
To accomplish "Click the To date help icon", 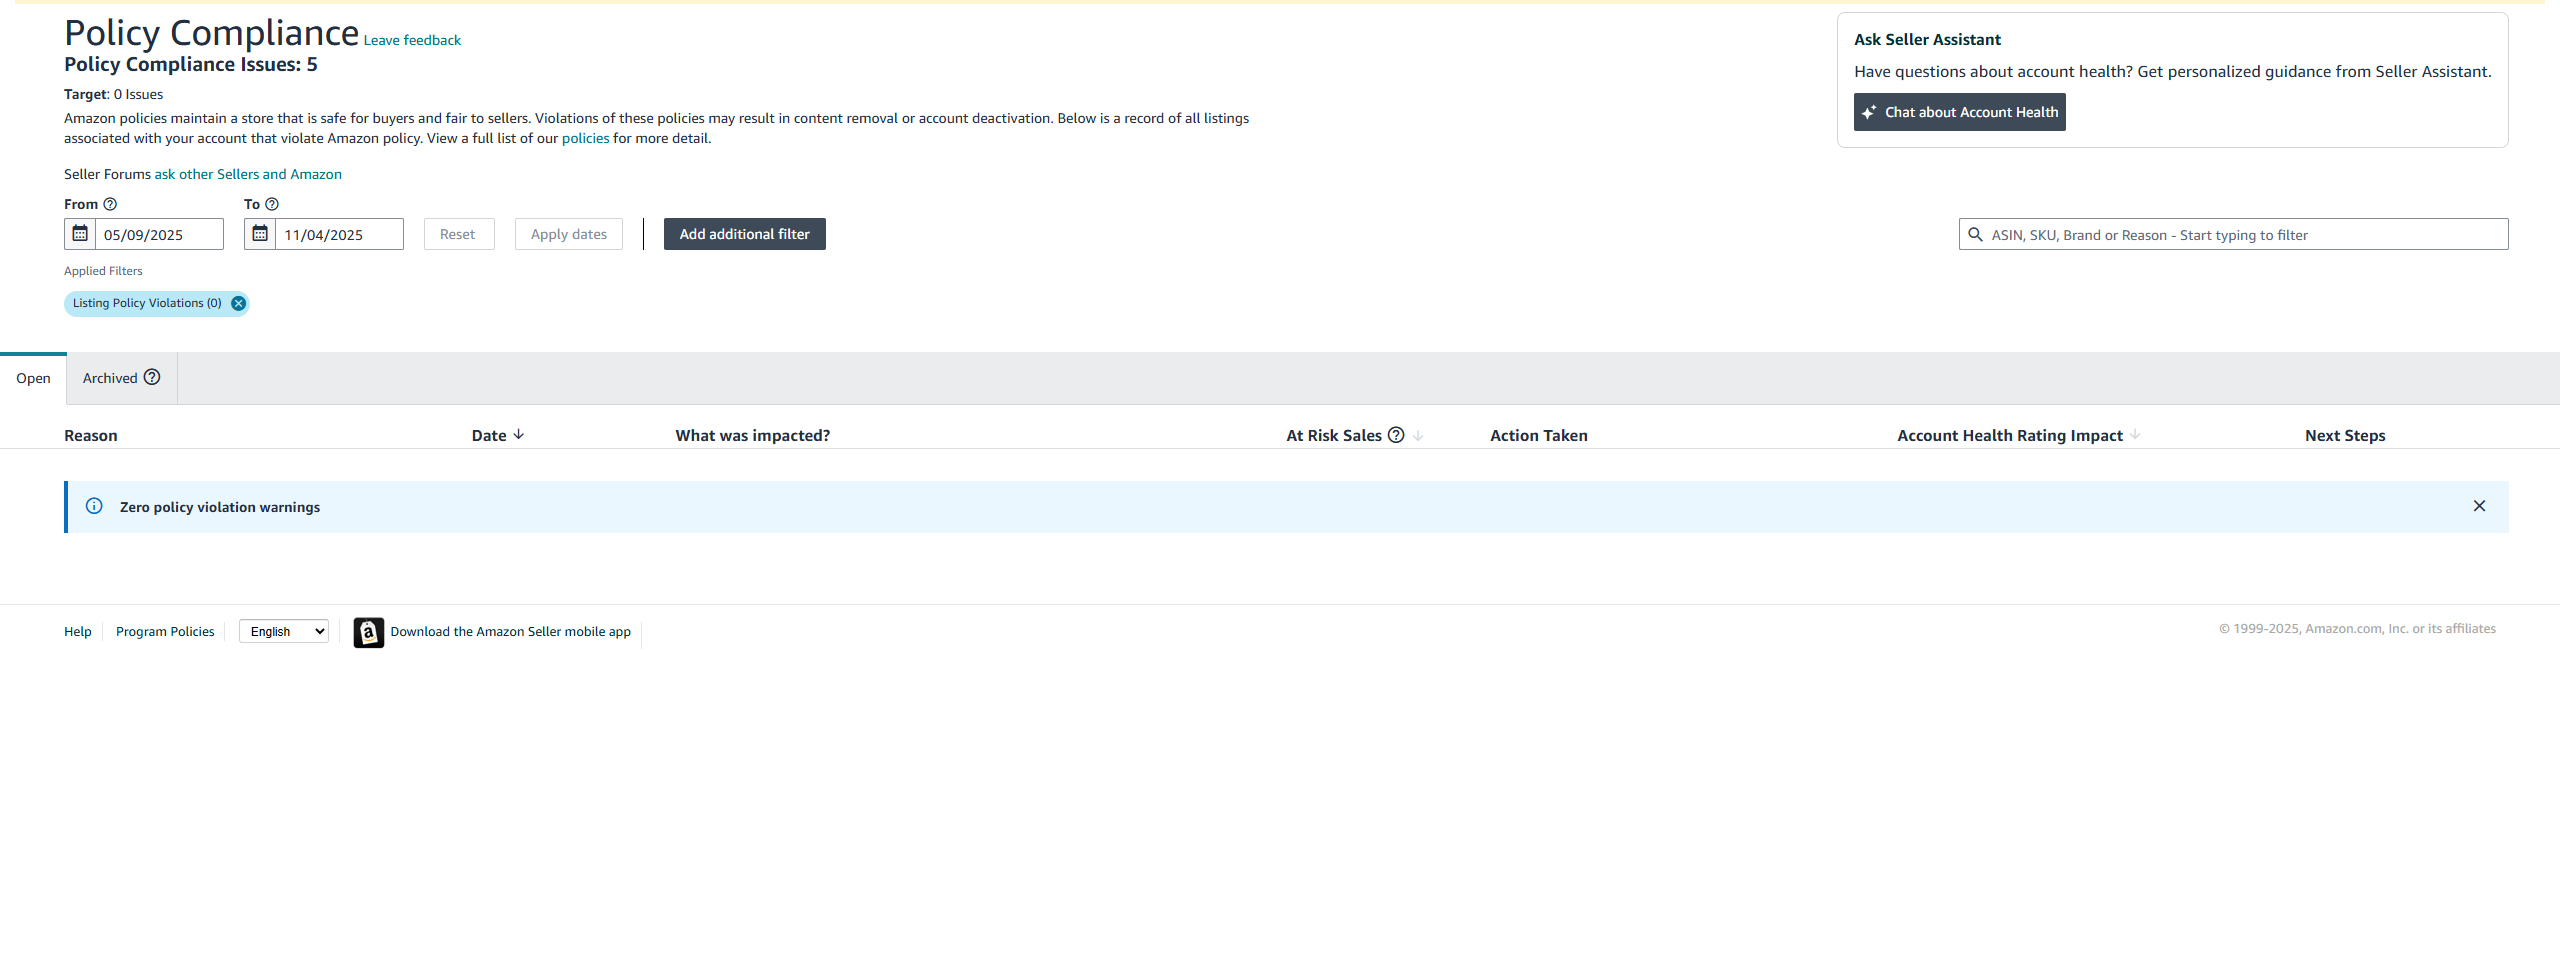I will click(x=272, y=204).
